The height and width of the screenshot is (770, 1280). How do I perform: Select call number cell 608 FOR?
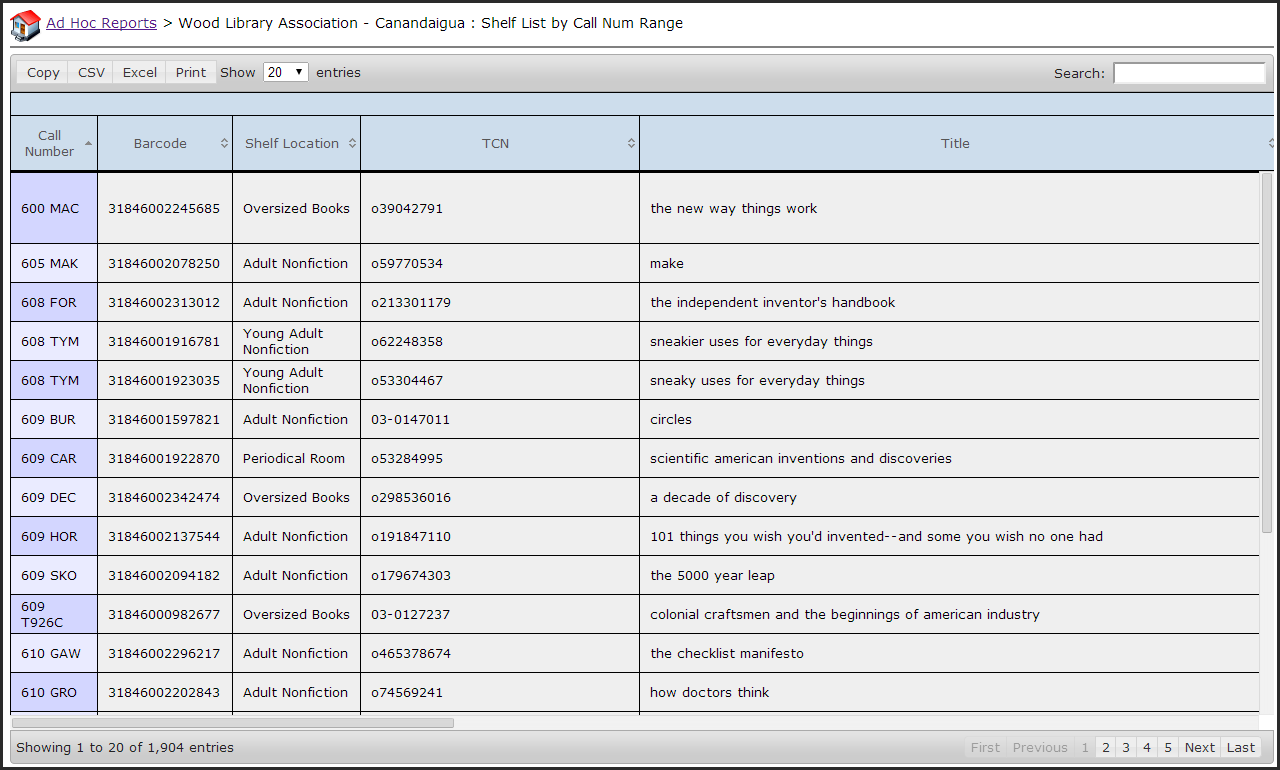click(54, 303)
